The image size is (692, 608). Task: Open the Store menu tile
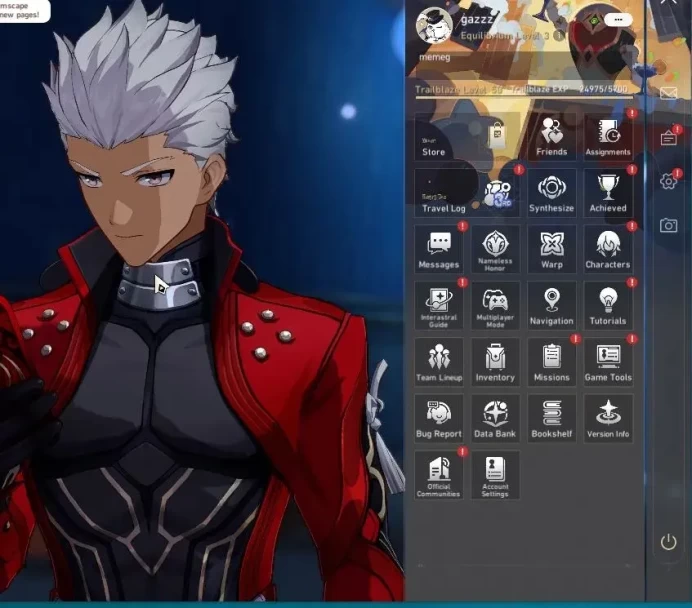pyautogui.click(x=466, y=136)
